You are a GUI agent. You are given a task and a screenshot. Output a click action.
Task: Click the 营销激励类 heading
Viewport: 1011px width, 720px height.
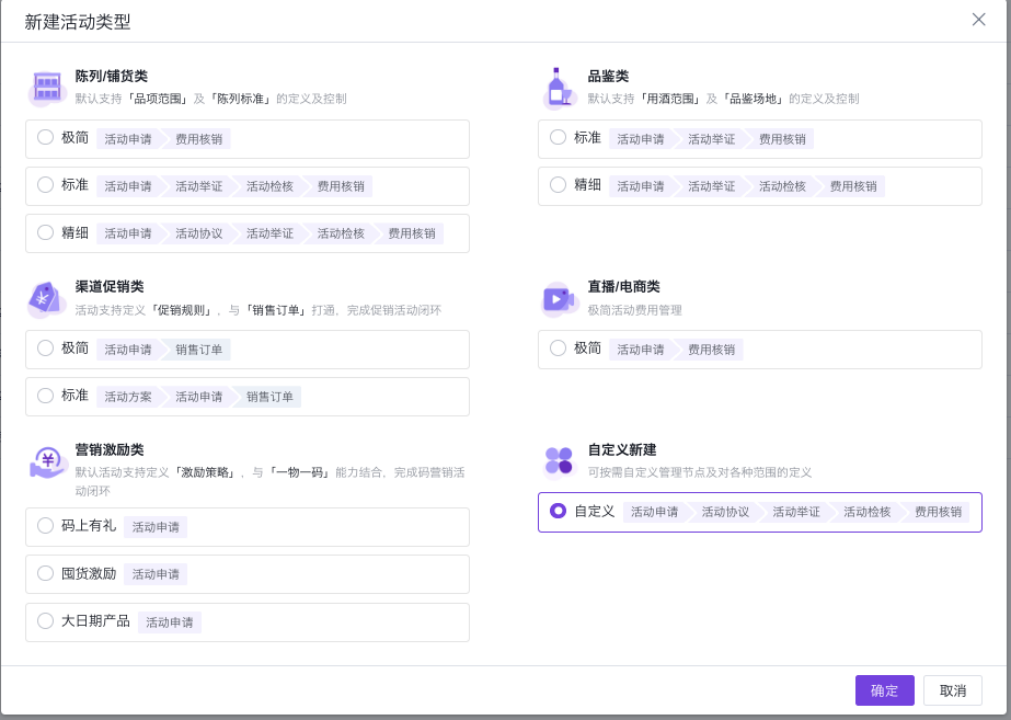pyautogui.click(x=109, y=450)
